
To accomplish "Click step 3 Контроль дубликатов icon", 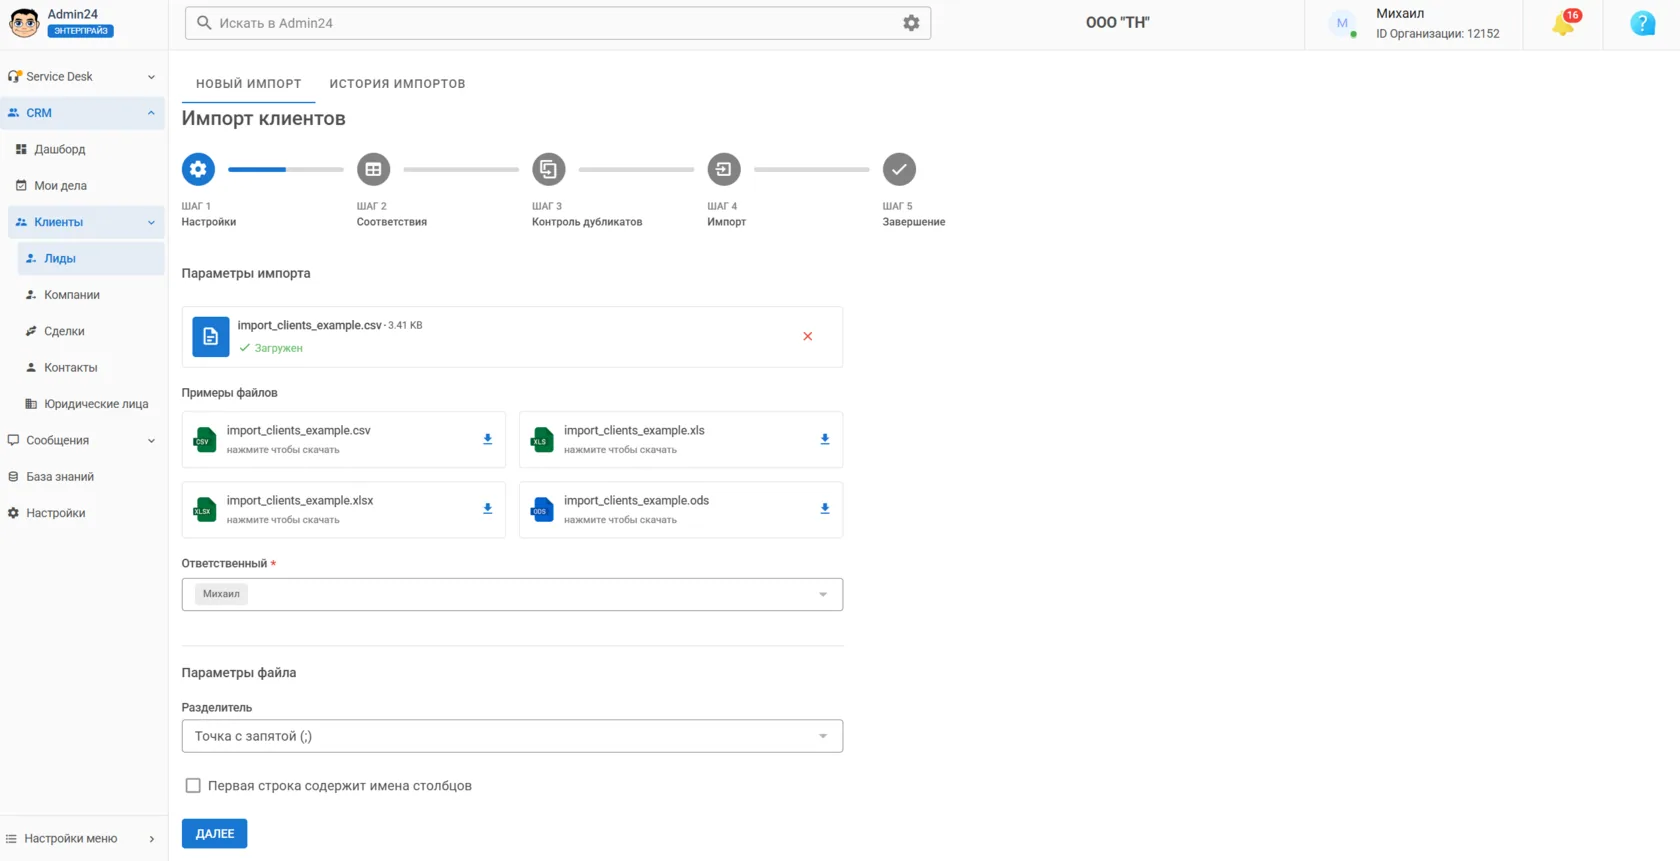I will click(548, 169).
